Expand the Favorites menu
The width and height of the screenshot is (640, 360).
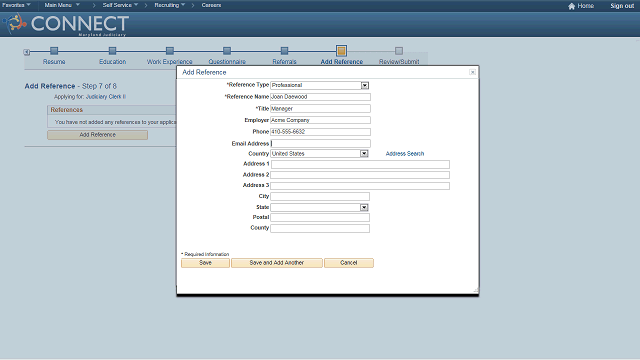coord(16,5)
